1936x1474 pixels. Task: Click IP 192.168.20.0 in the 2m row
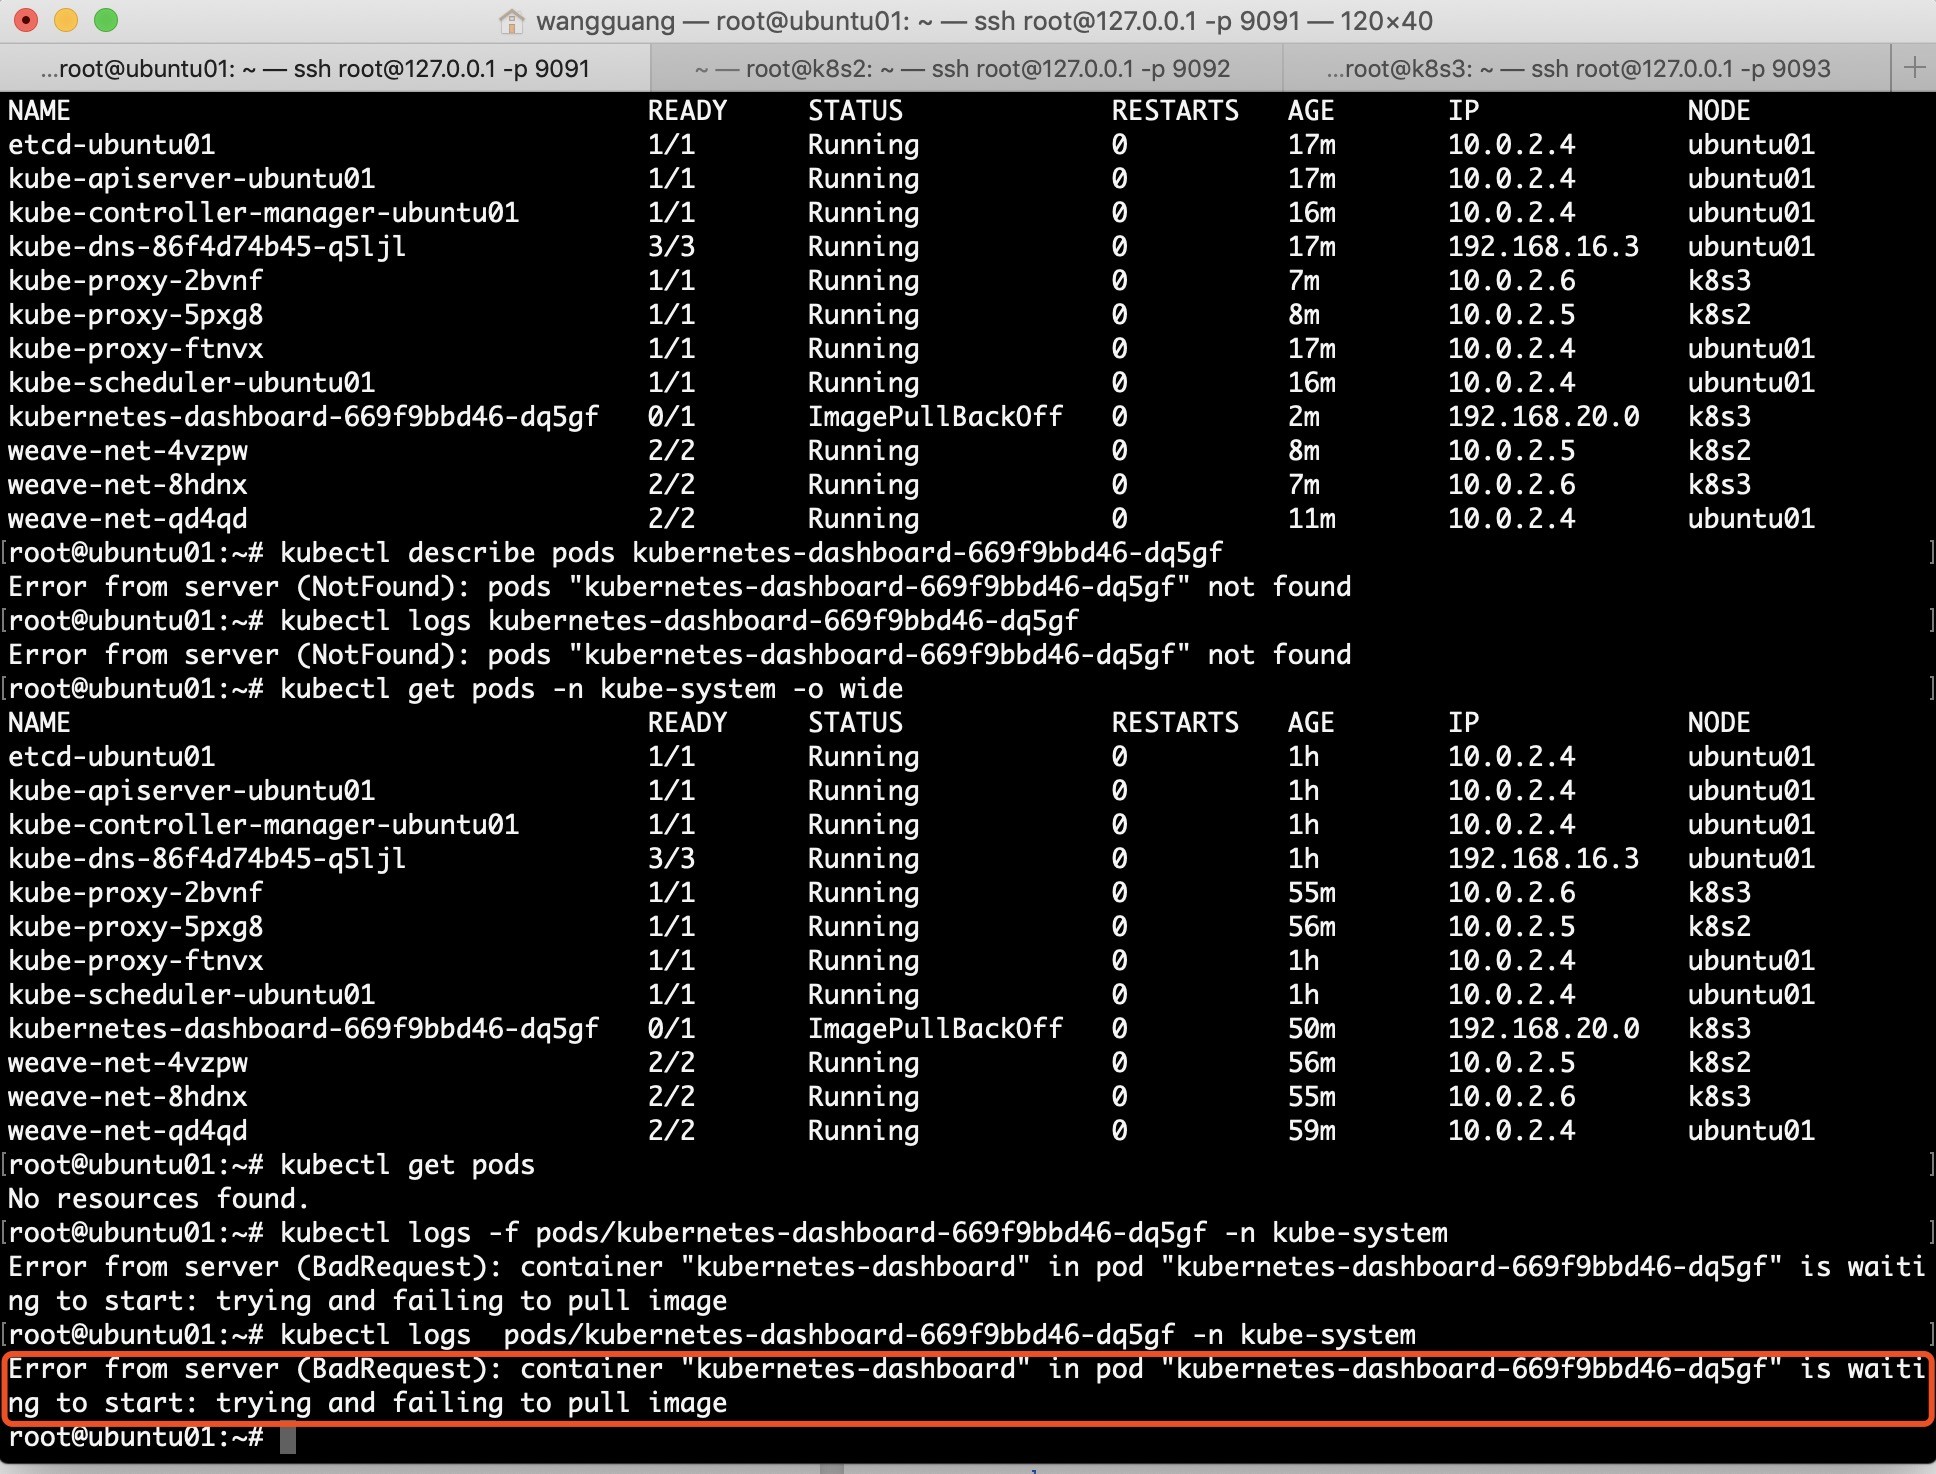click(1543, 417)
